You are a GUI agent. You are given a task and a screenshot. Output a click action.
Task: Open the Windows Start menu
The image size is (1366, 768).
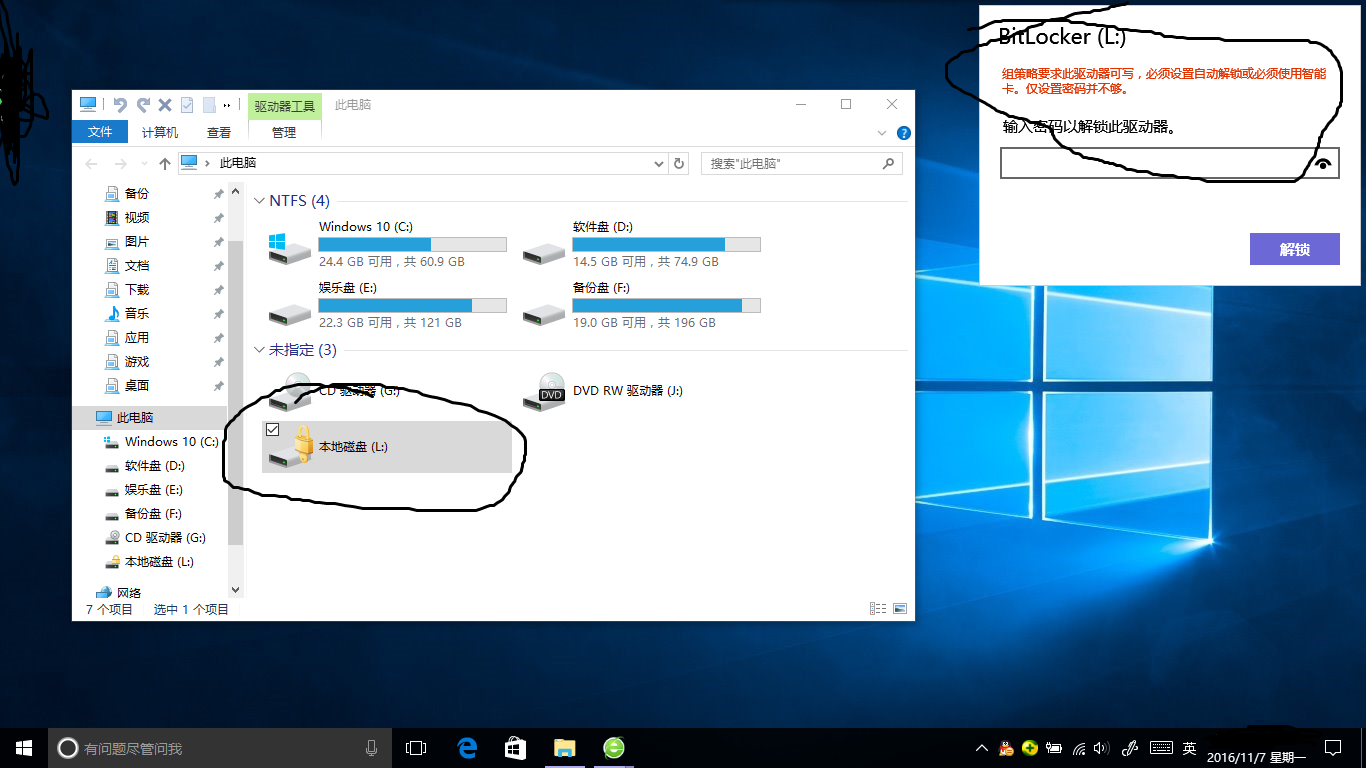point(24,748)
